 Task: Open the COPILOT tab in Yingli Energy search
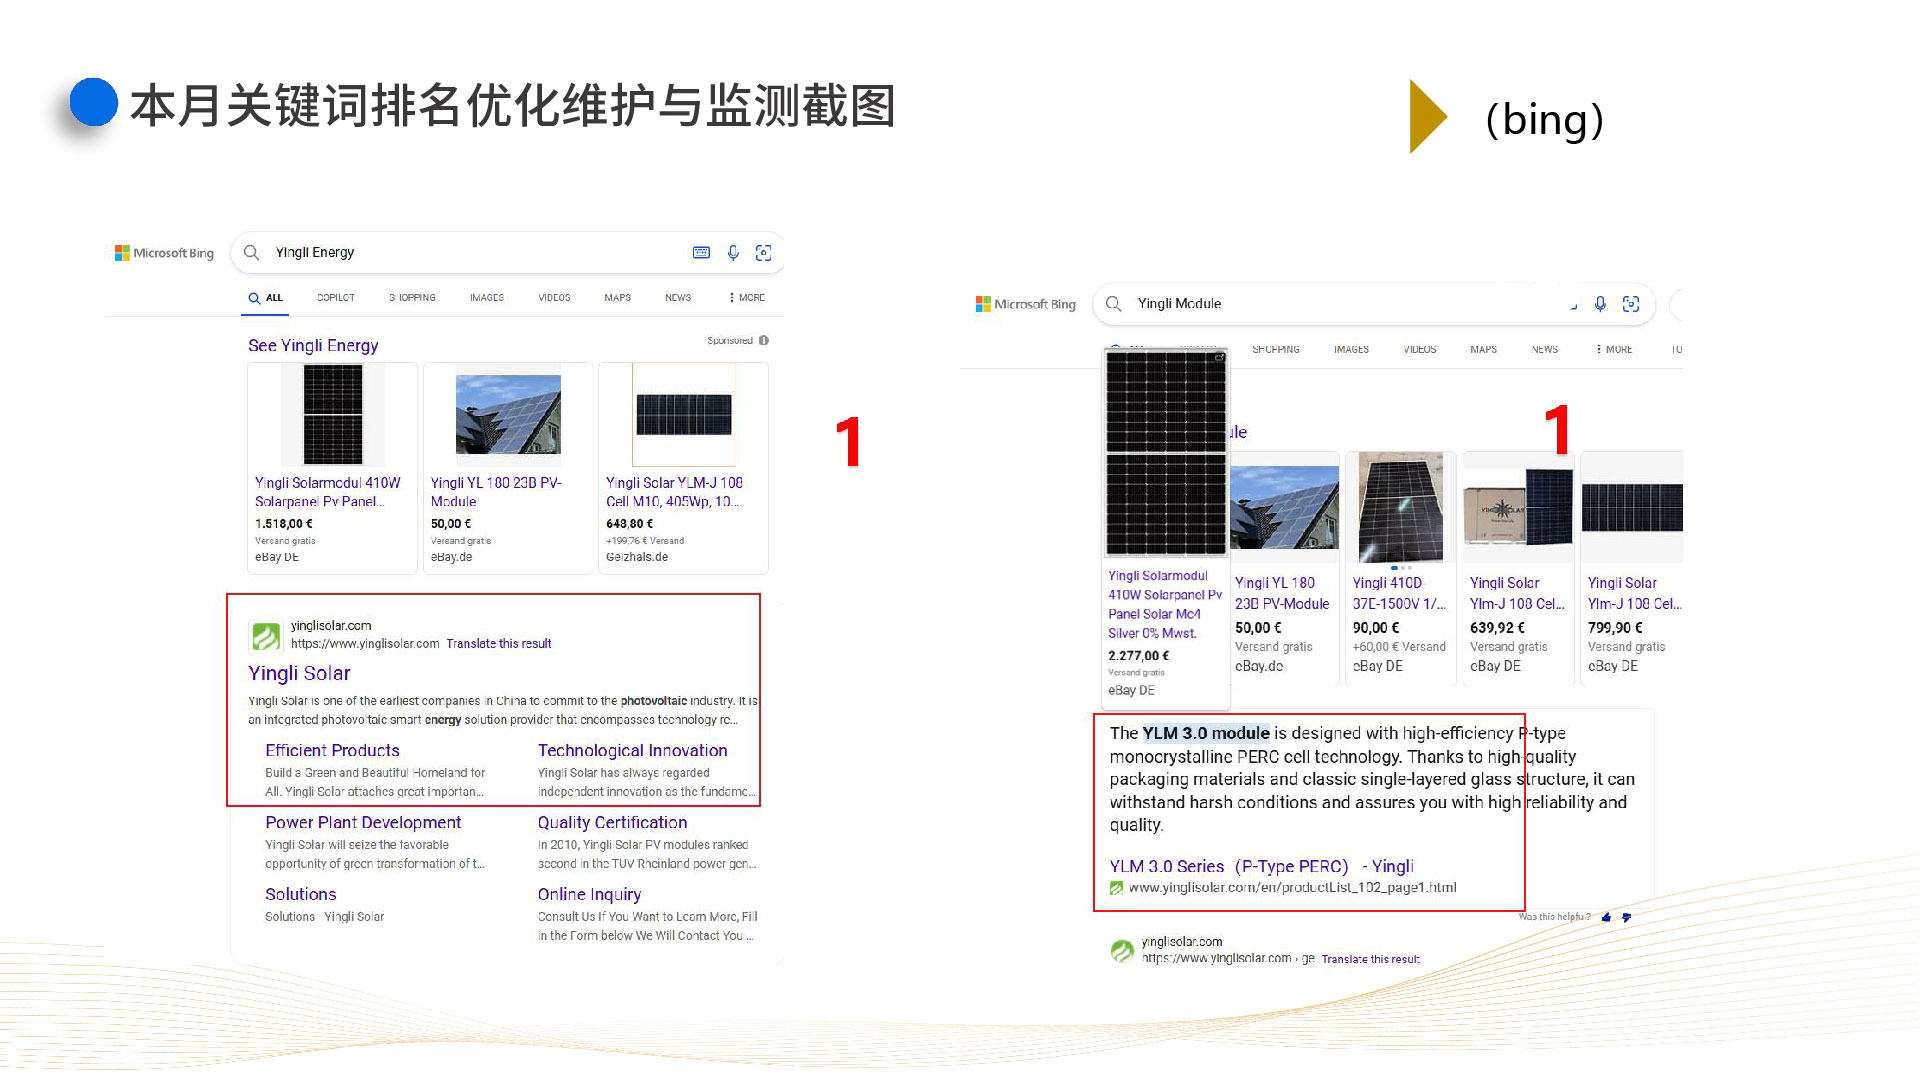coord(336,298)
